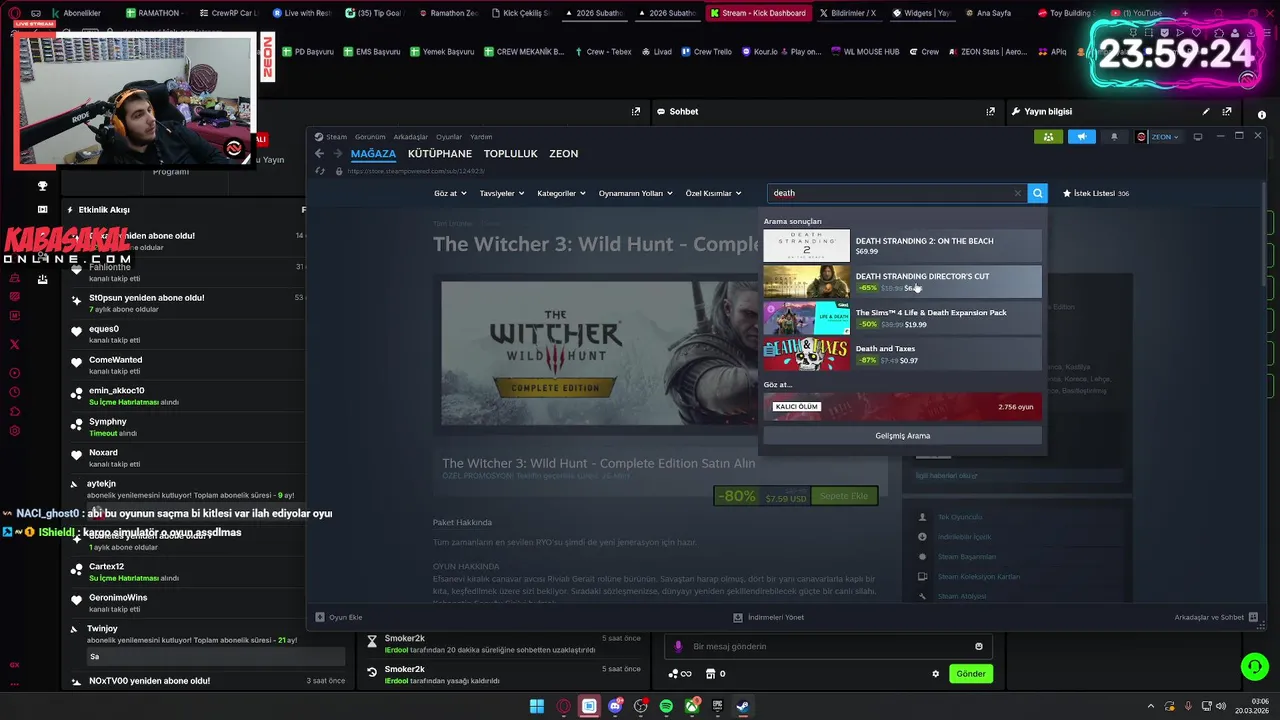This screenshot has width=1280, height=720.
Task: Click İstek Listesi wishlist star
Action: tap(1067, 193)
